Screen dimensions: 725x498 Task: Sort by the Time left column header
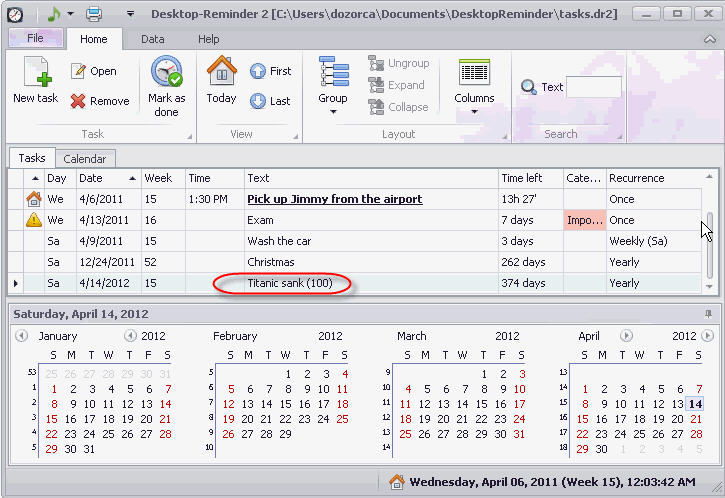531,178
